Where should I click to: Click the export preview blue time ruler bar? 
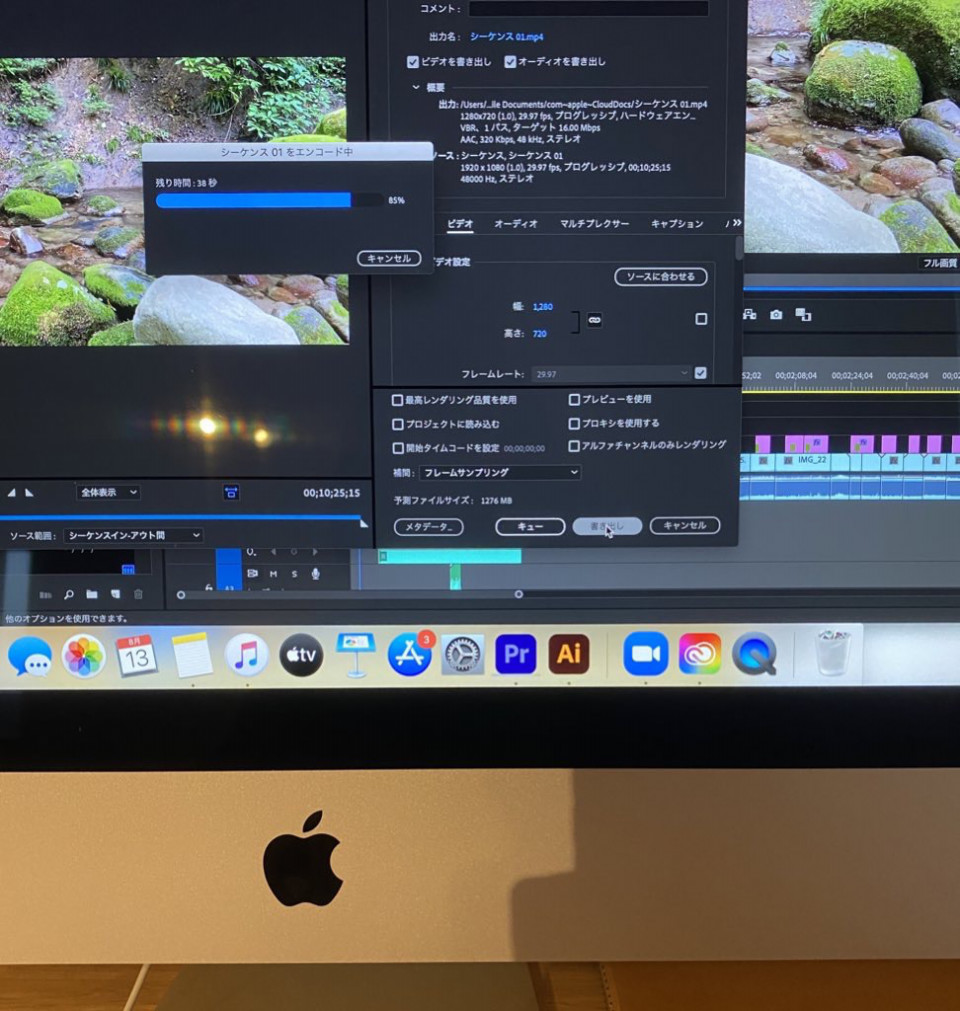(181, 516)
